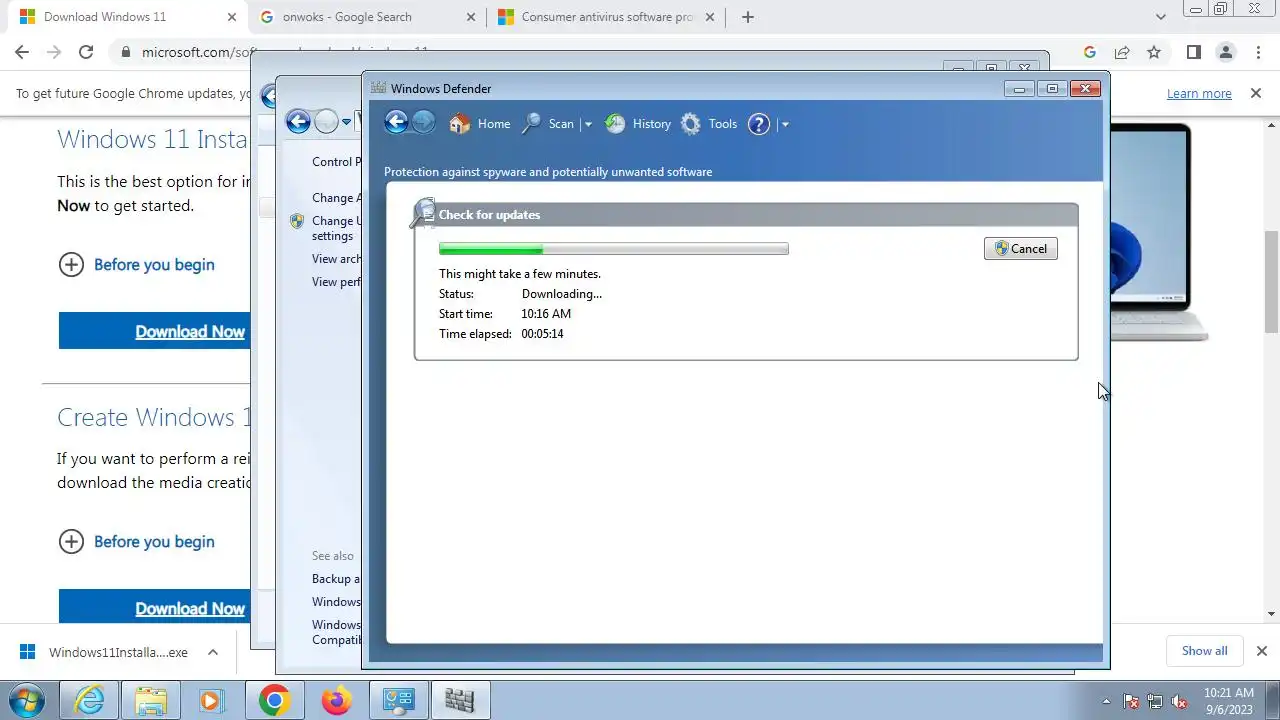Click first Download Now button
1280x720 pixels.
coord(154,331)
